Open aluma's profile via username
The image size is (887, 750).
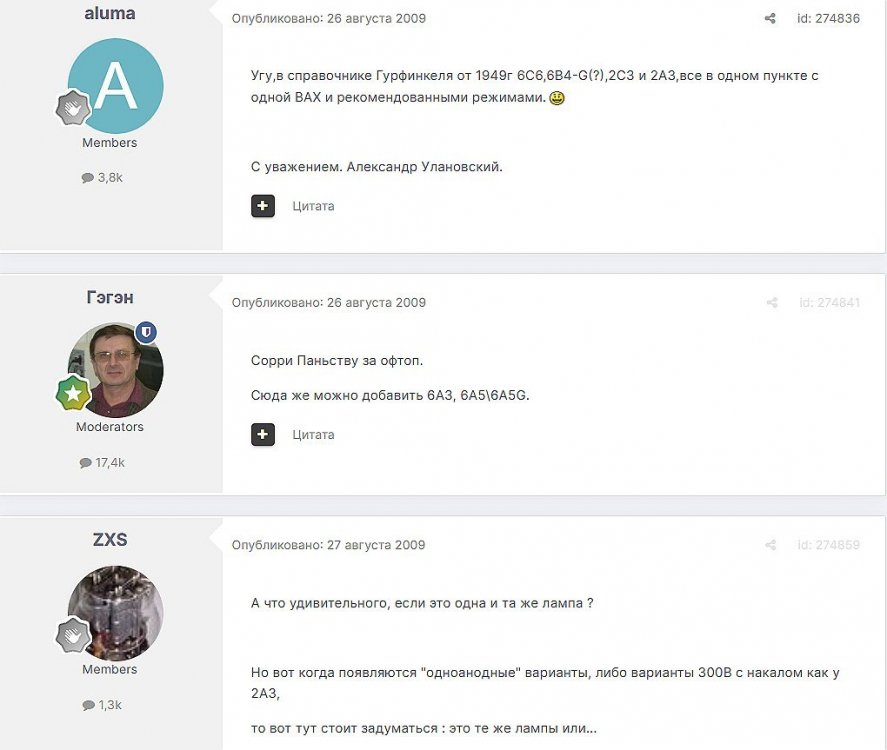pos(110,14)
